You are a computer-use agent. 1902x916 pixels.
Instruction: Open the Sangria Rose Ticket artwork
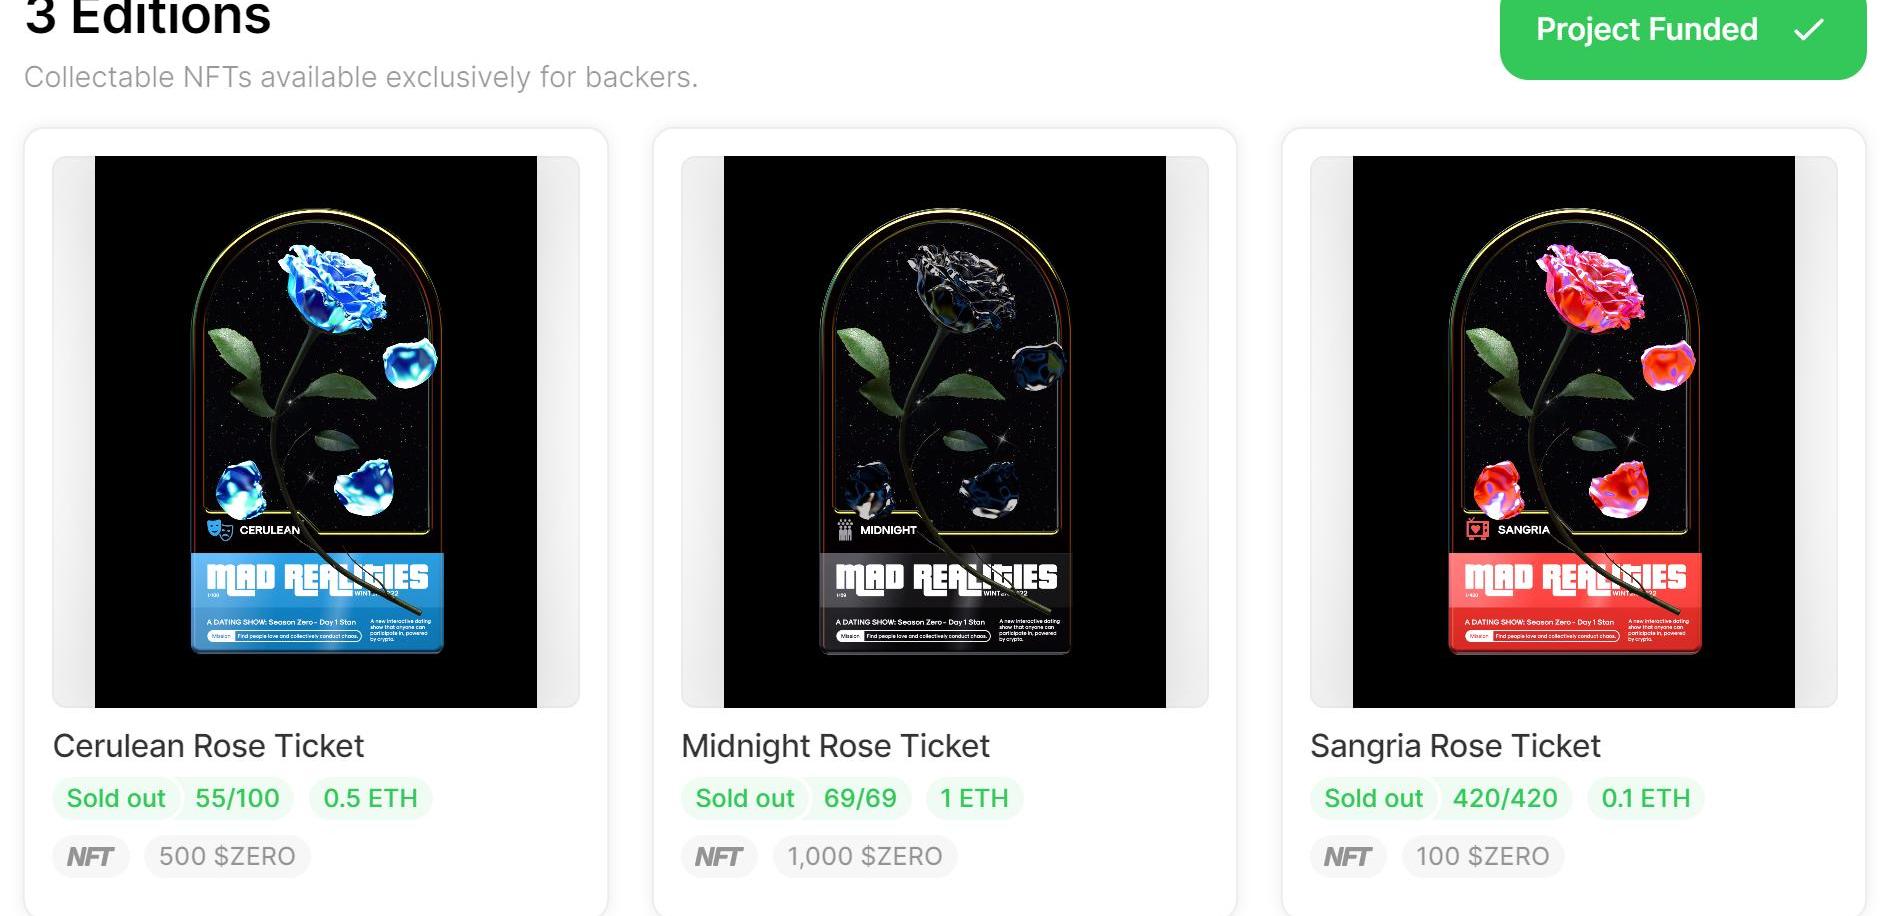[1574, 431]
